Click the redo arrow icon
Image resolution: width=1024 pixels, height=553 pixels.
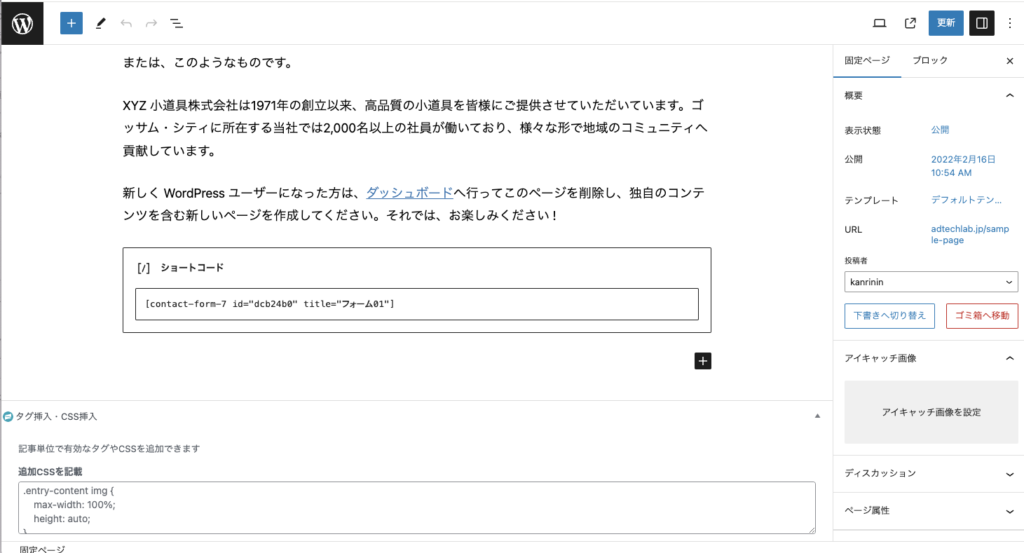click(x=151, y=22)
